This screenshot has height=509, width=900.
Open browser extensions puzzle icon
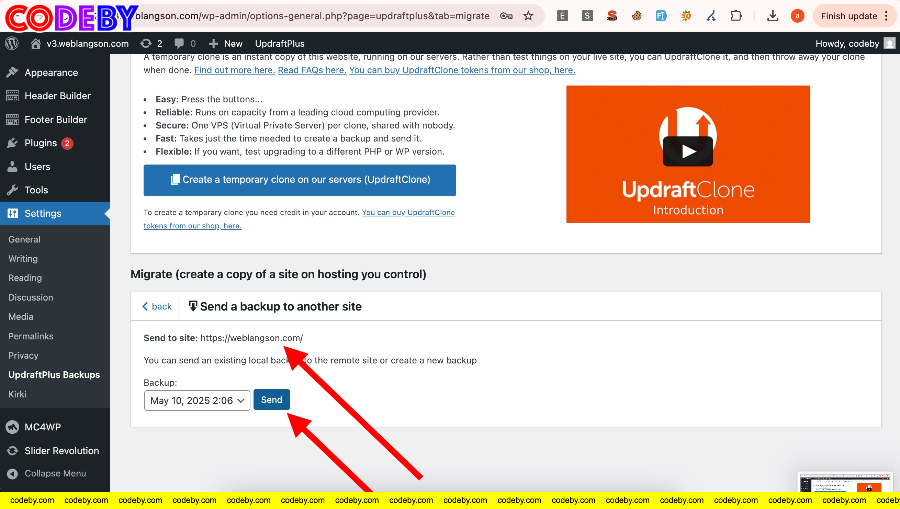click(736, 16)
